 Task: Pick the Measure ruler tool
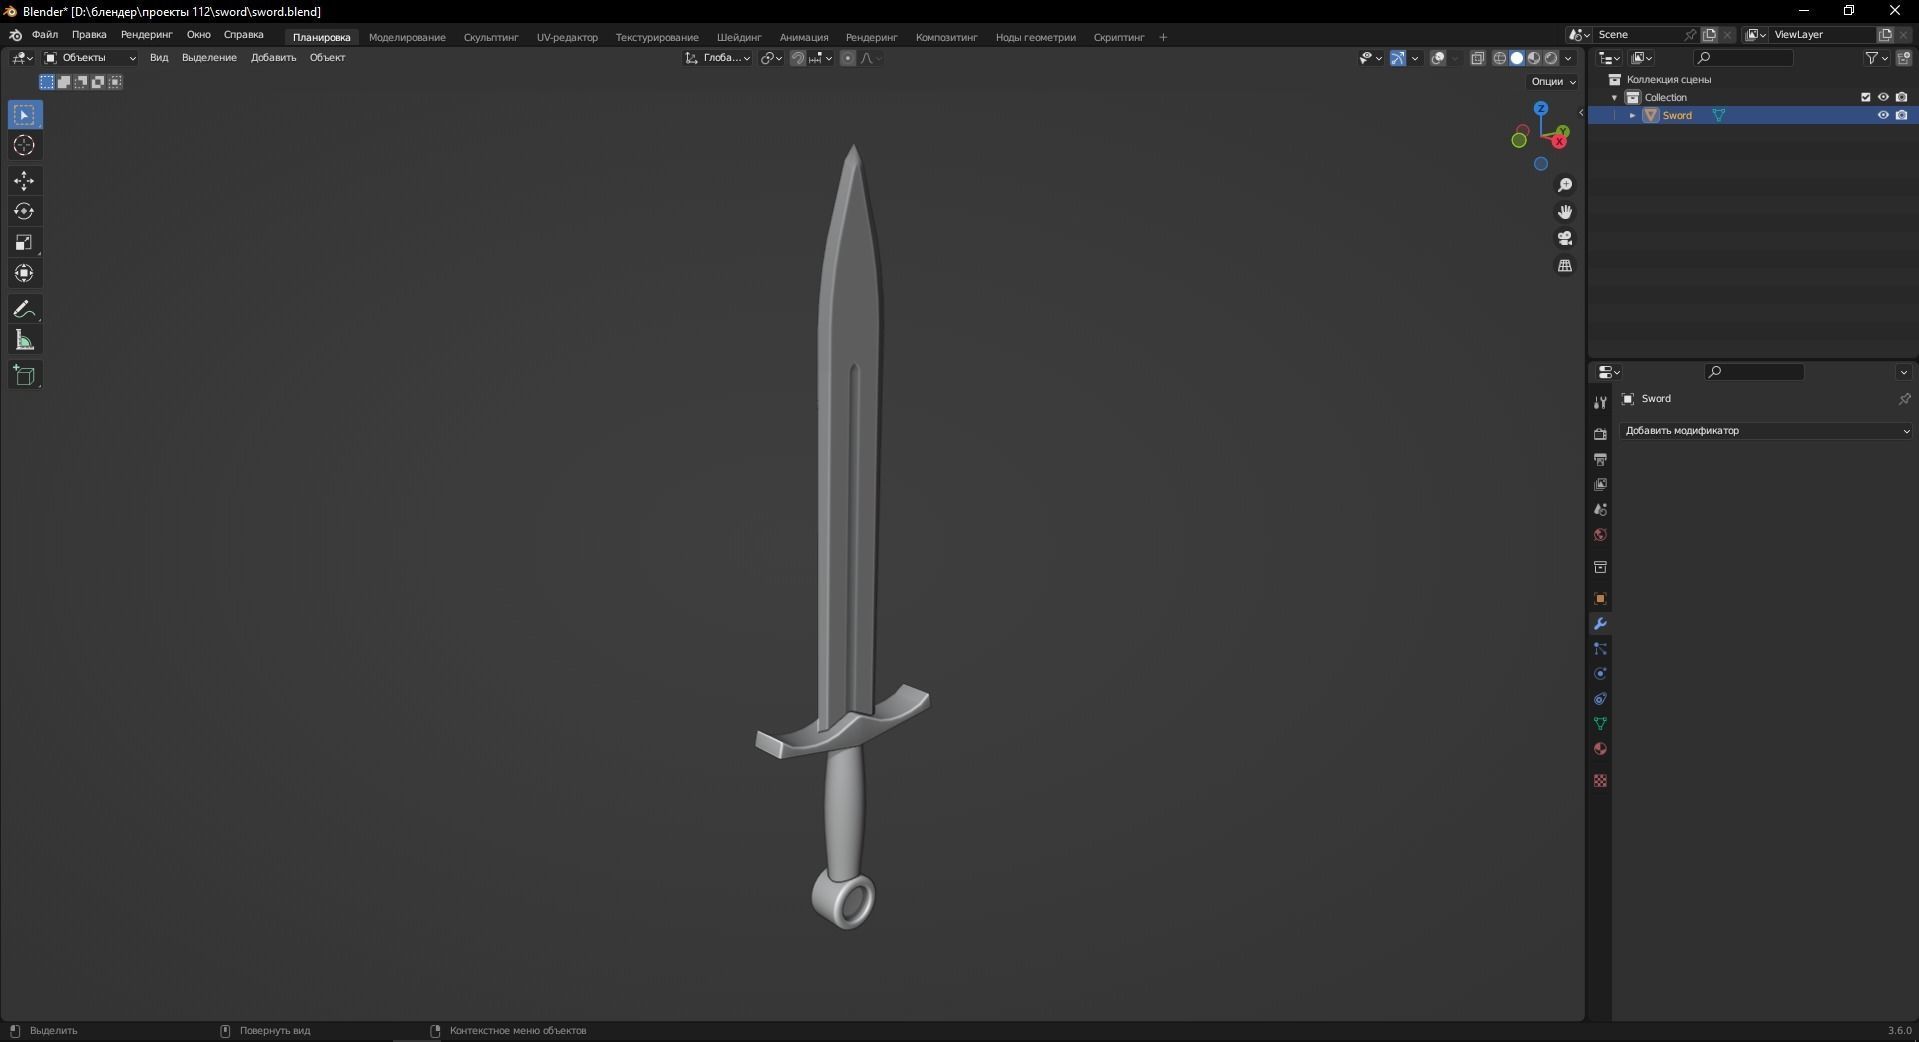pyautogui.click(x=25, y=341)
